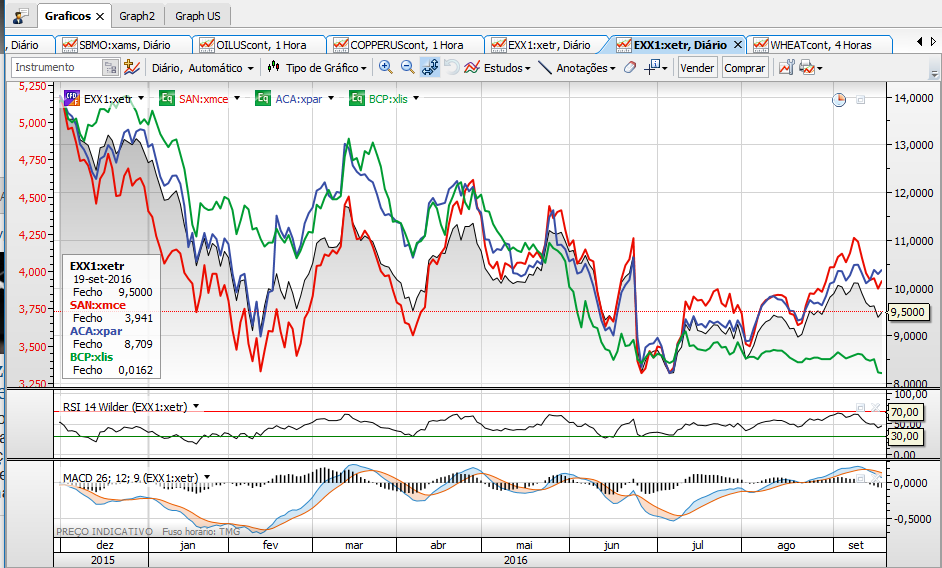Image resolution: width=942 pixels, height=568 pixels.
Task: Open the Anotações dropdown menu
Action: 577,68
